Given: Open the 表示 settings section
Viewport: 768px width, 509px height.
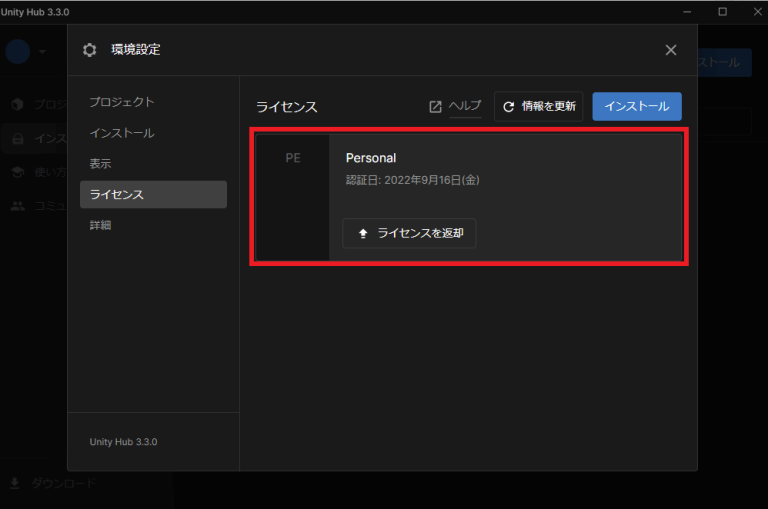Looking at the screenshot, I should click(100, 163).
